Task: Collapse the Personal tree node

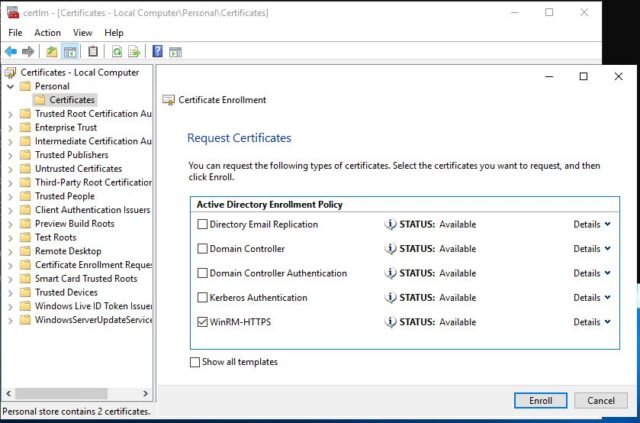Action: [11, 87]
